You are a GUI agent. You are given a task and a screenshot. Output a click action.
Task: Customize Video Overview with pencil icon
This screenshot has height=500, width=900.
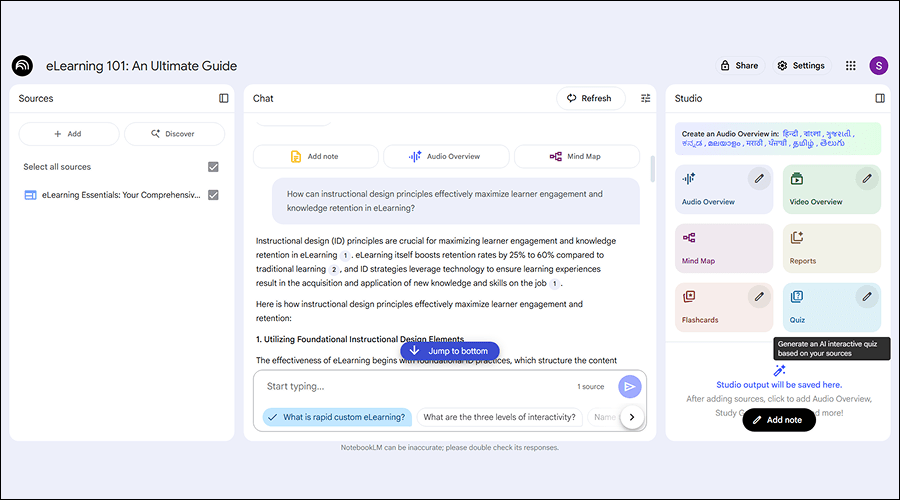tap(867, 179)
